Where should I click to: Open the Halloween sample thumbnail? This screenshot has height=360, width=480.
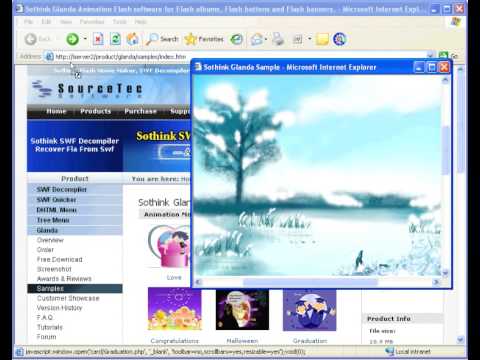click(x=242, y=310)
